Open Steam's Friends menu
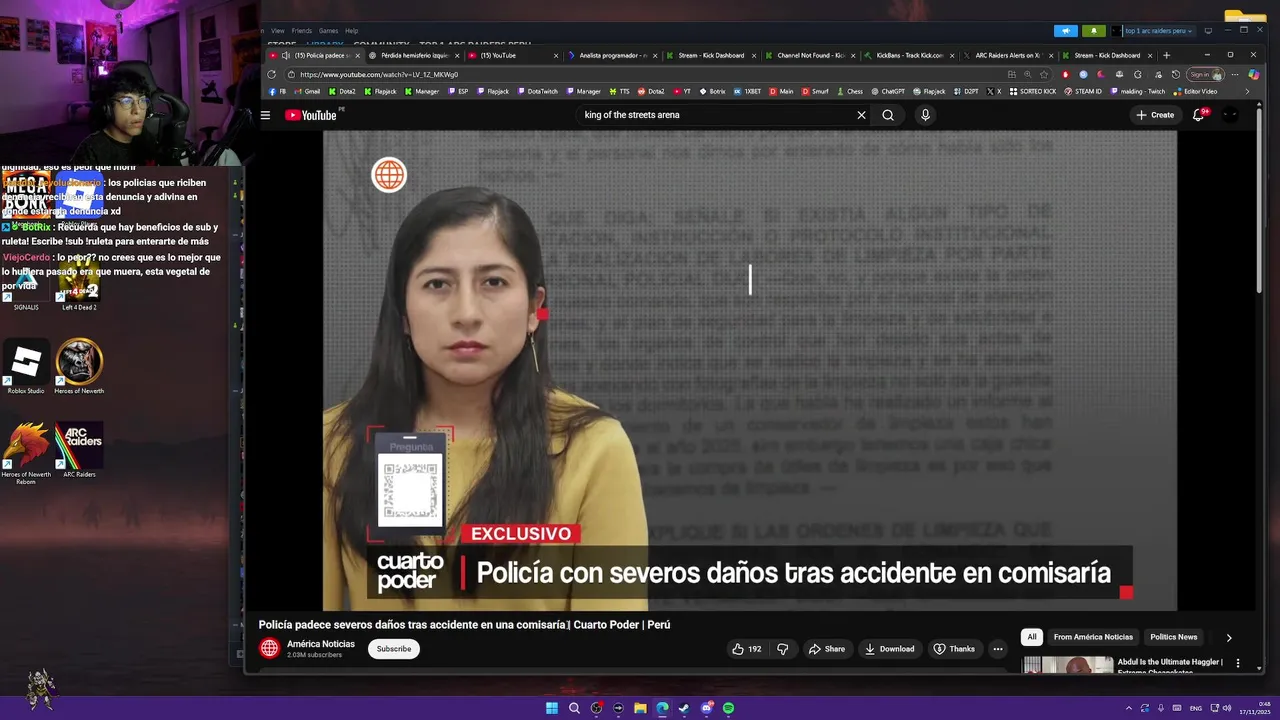The image size is (1280, 720). (301, 30)
